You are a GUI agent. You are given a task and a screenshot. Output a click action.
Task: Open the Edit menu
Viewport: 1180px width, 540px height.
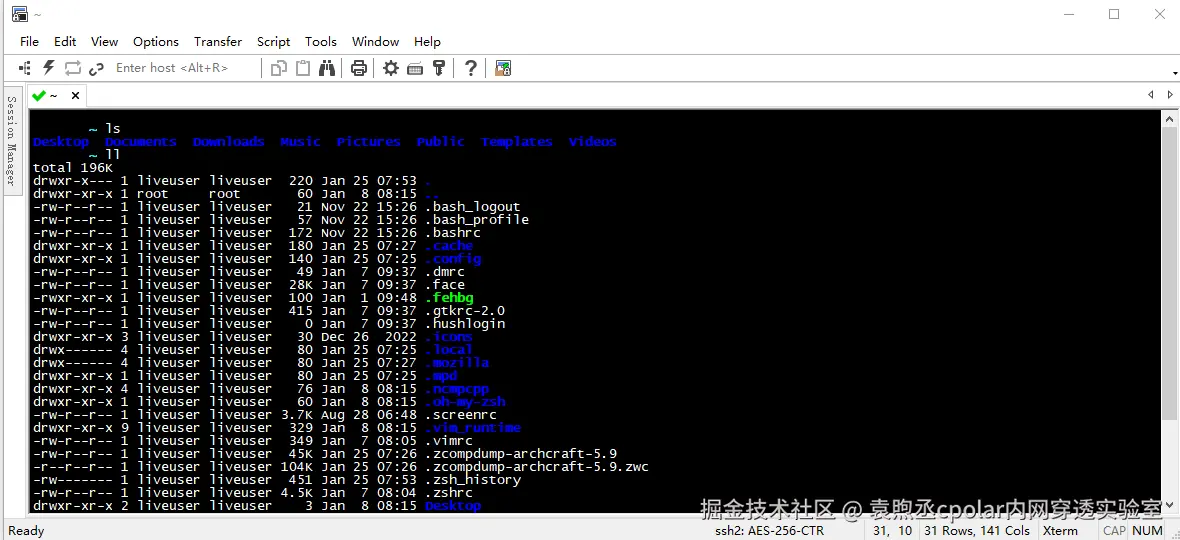tap(65, 42)
